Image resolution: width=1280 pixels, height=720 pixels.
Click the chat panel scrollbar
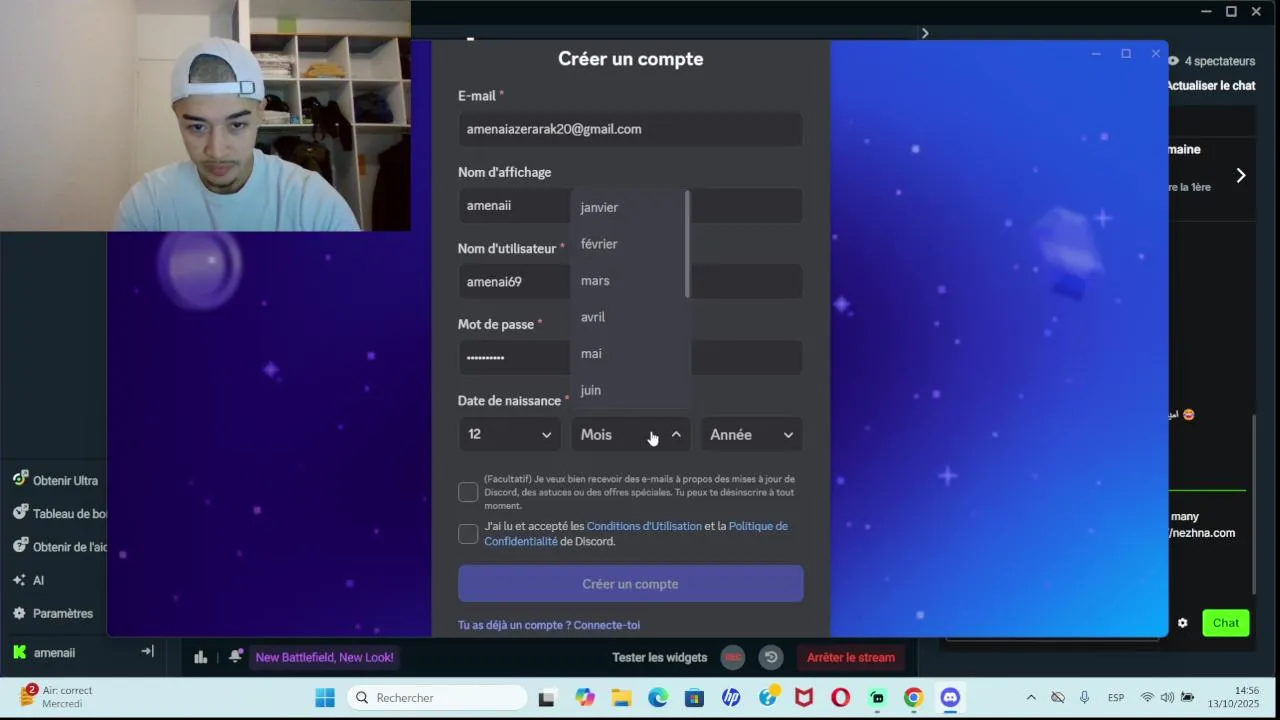pos(1254,505)
